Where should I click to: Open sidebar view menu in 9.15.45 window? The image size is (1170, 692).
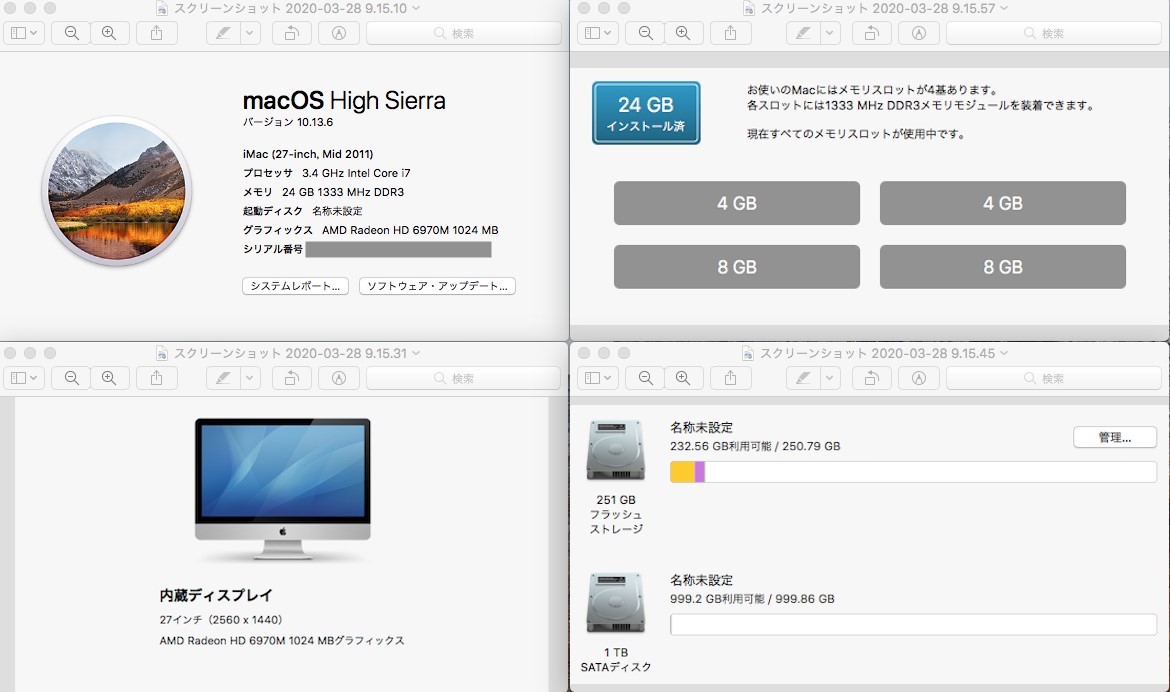coord(598,378)
